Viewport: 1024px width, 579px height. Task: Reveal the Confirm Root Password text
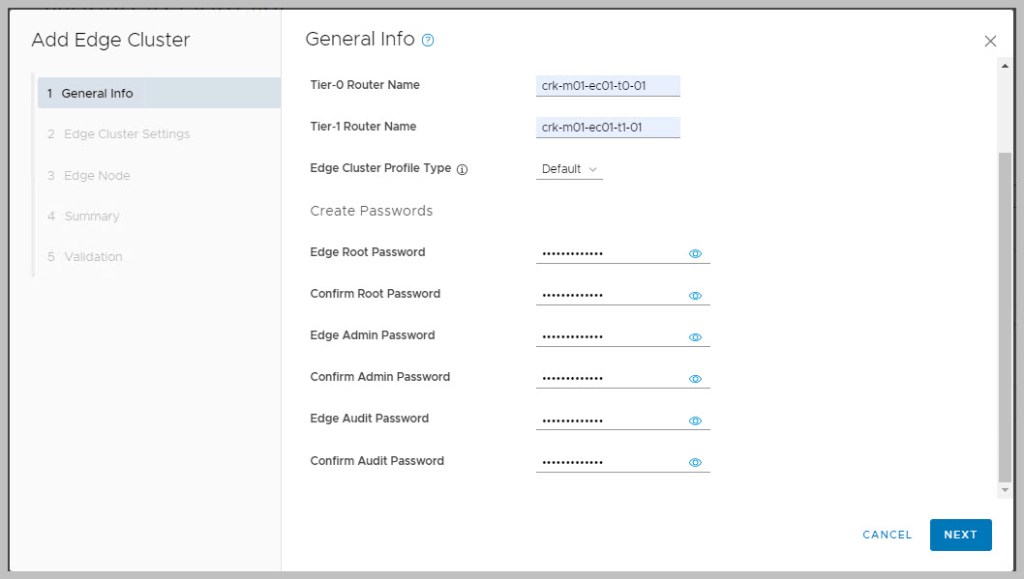(x=696, y=296)
